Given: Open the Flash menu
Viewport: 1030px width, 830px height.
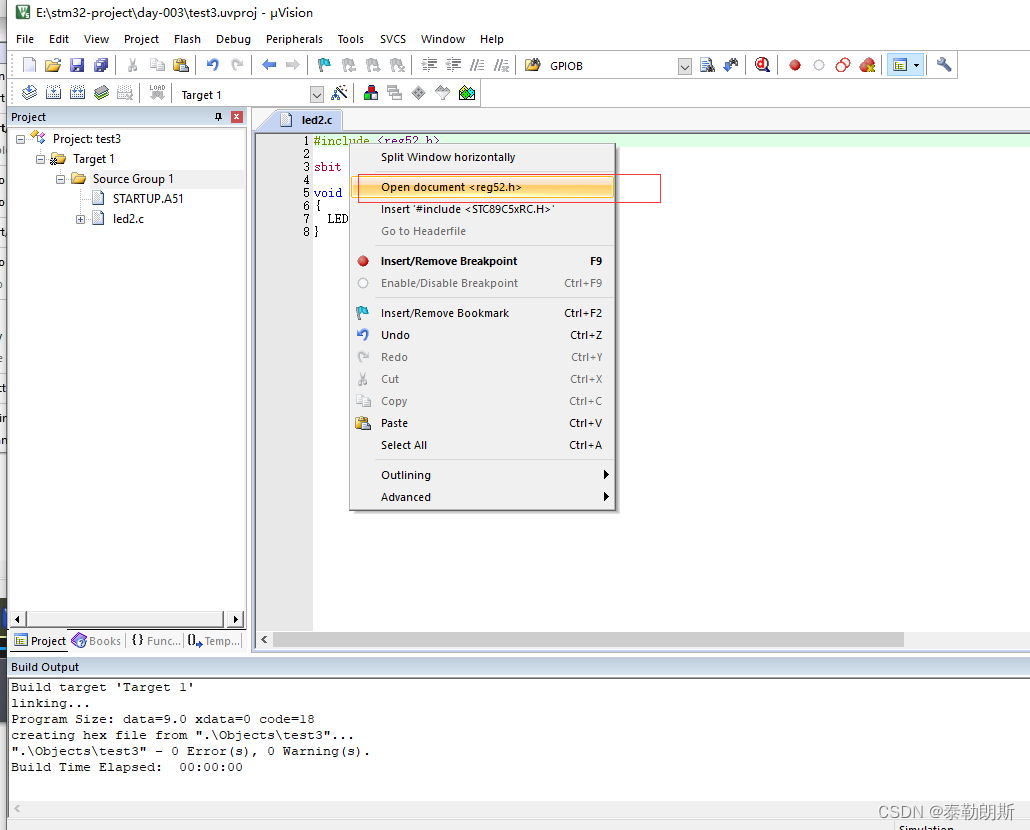Looking at the screenshot, I should click(x=187, y=39).
